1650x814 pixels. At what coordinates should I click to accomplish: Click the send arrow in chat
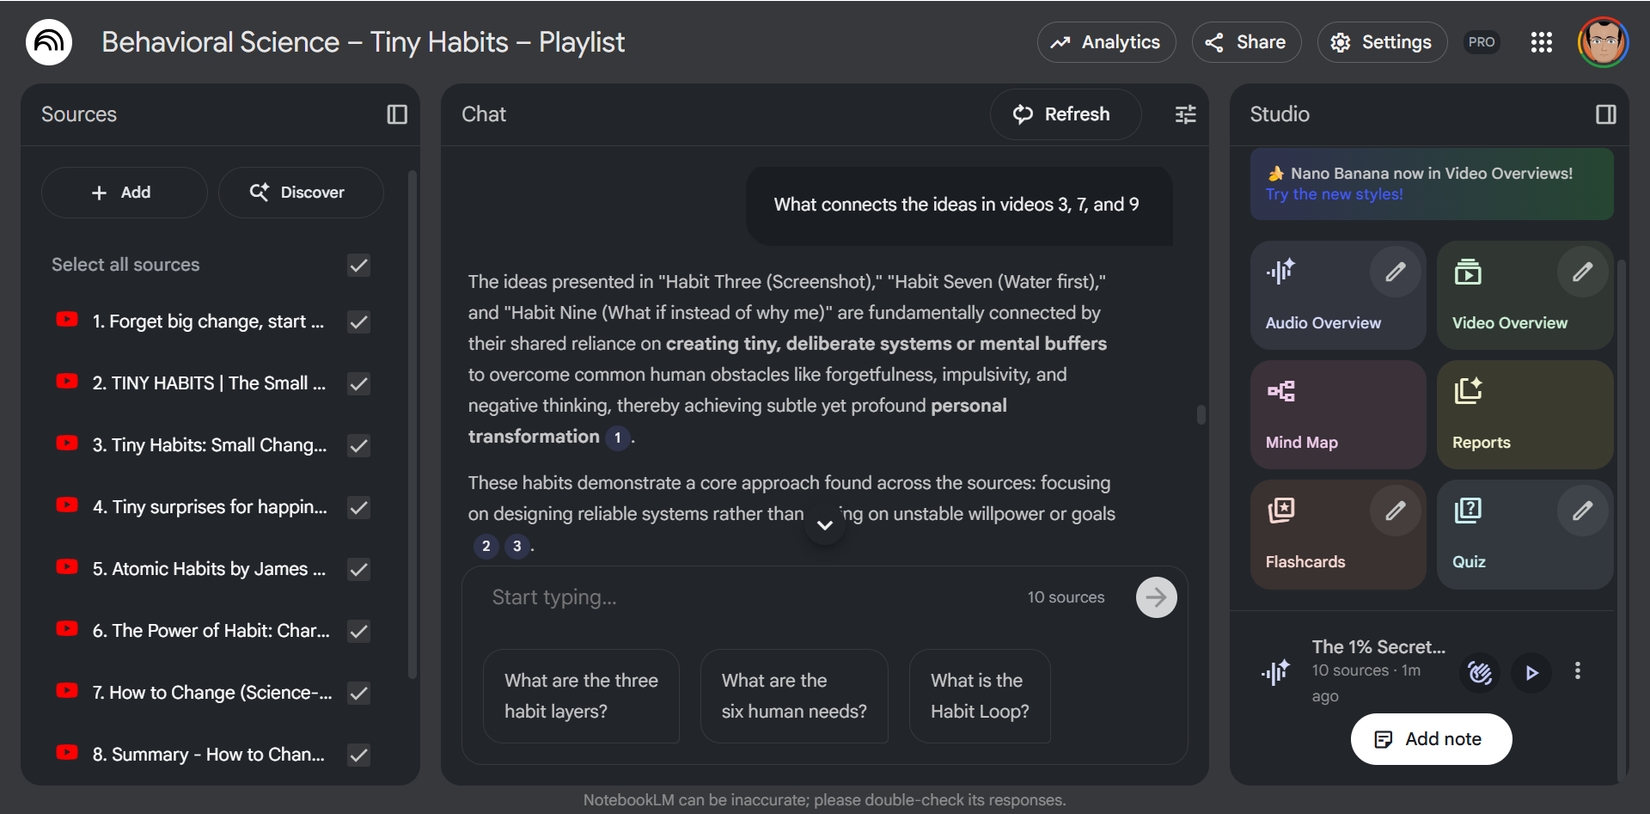pos(1156,597)
